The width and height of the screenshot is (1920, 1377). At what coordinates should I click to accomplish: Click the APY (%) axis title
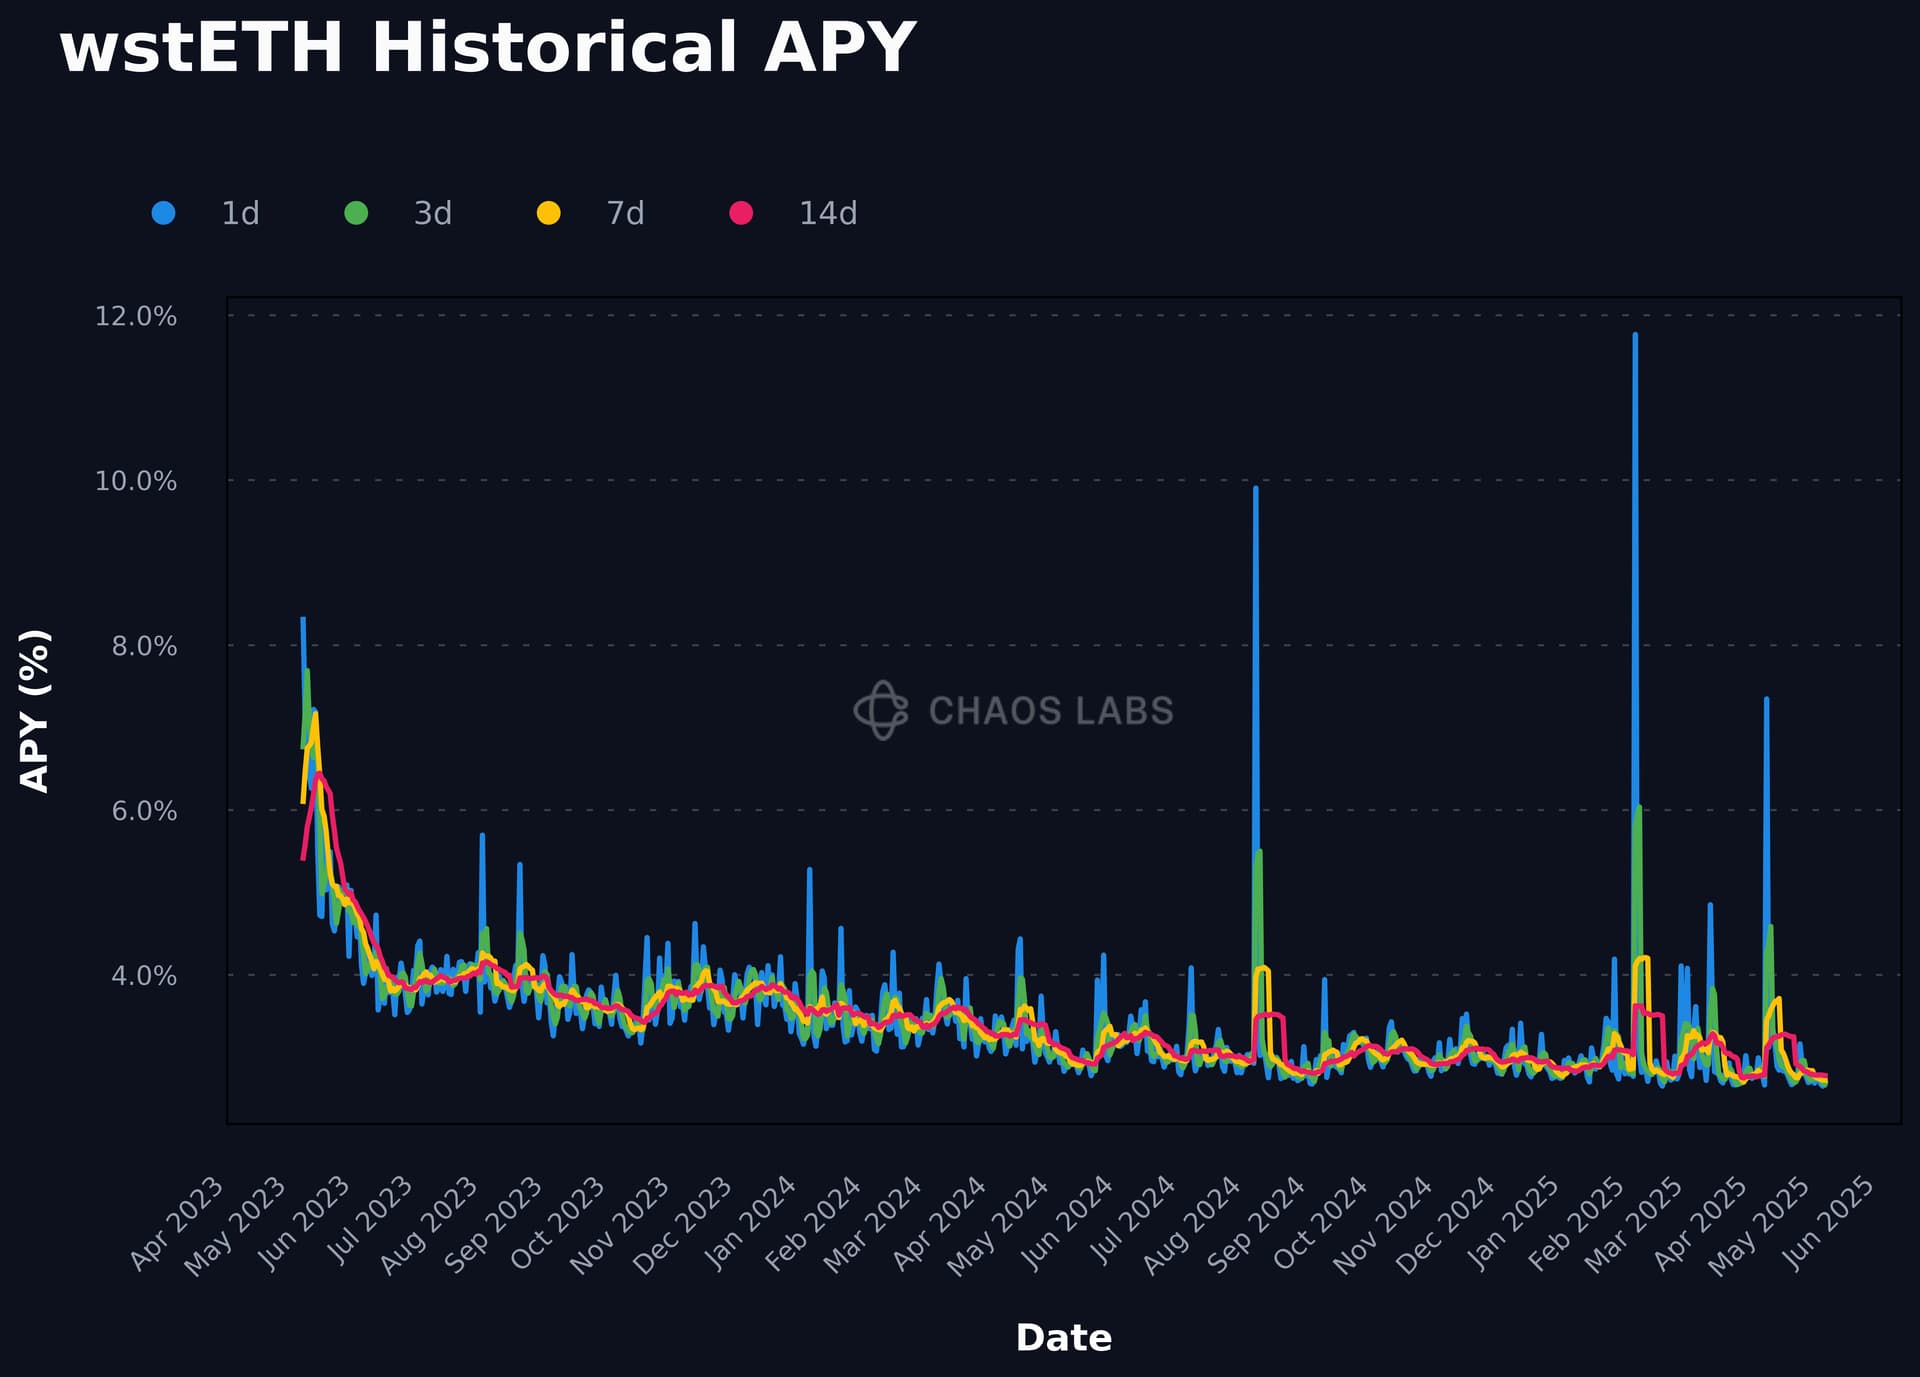[x=35, y=711]
